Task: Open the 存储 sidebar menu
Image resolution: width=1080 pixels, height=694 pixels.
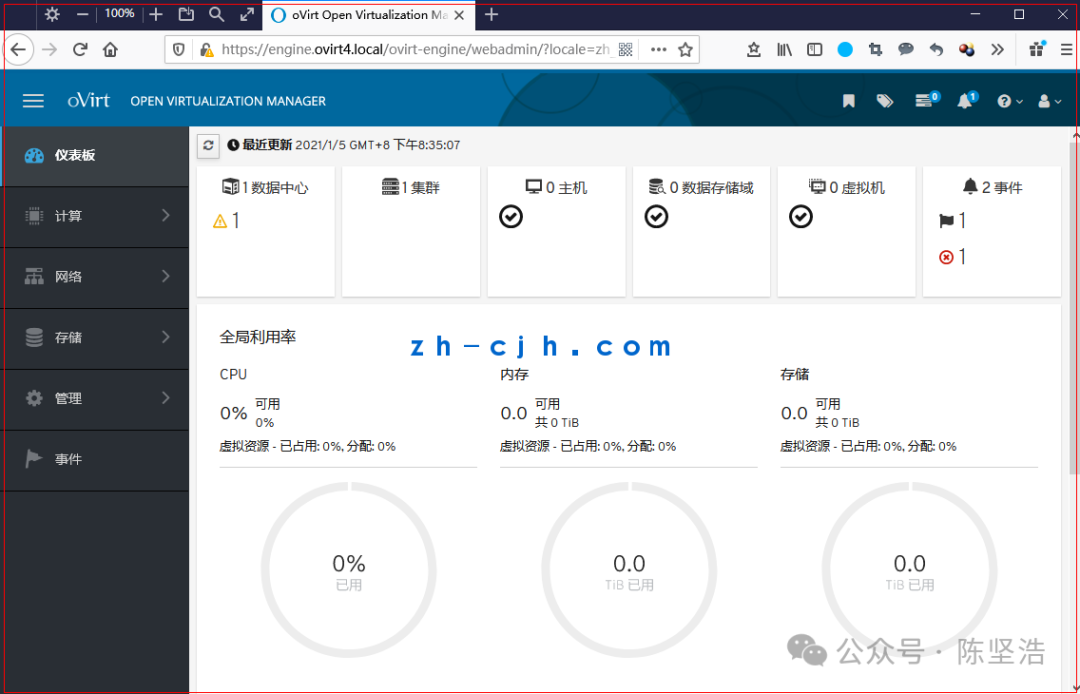Action: pos(94,337)
